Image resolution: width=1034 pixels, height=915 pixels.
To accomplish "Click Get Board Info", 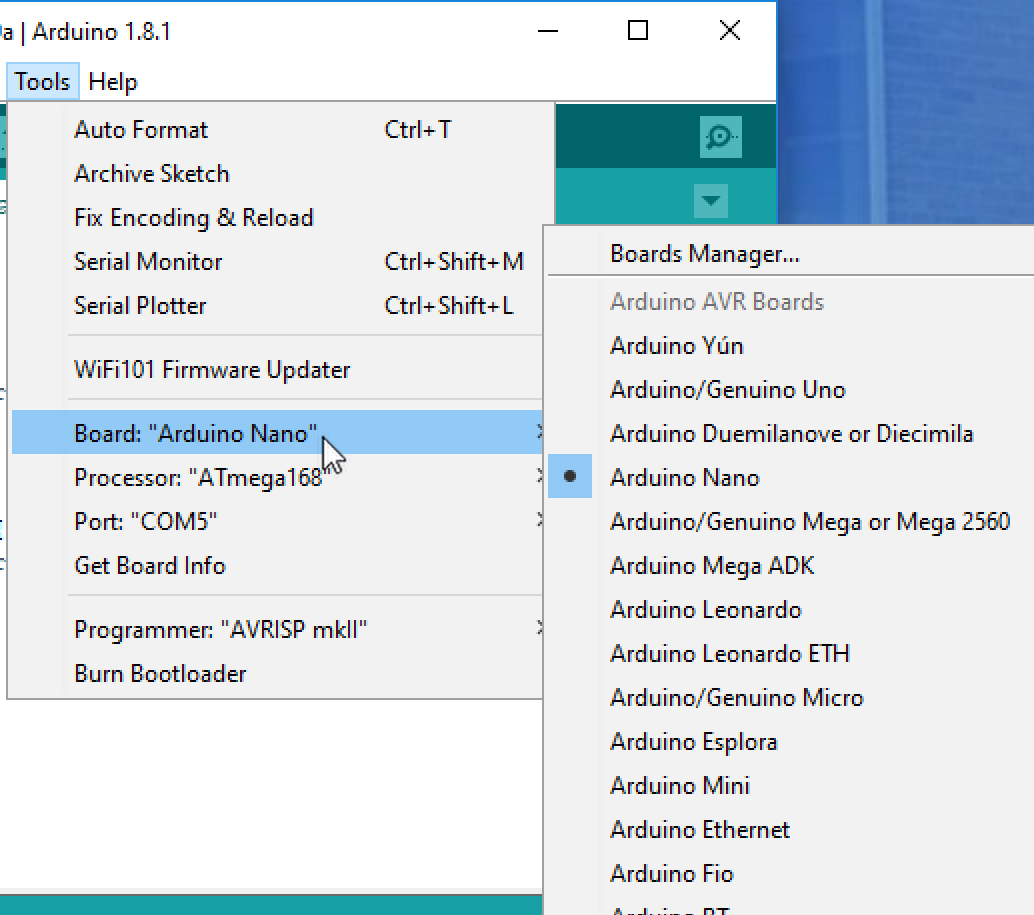I will pos(277,566).
